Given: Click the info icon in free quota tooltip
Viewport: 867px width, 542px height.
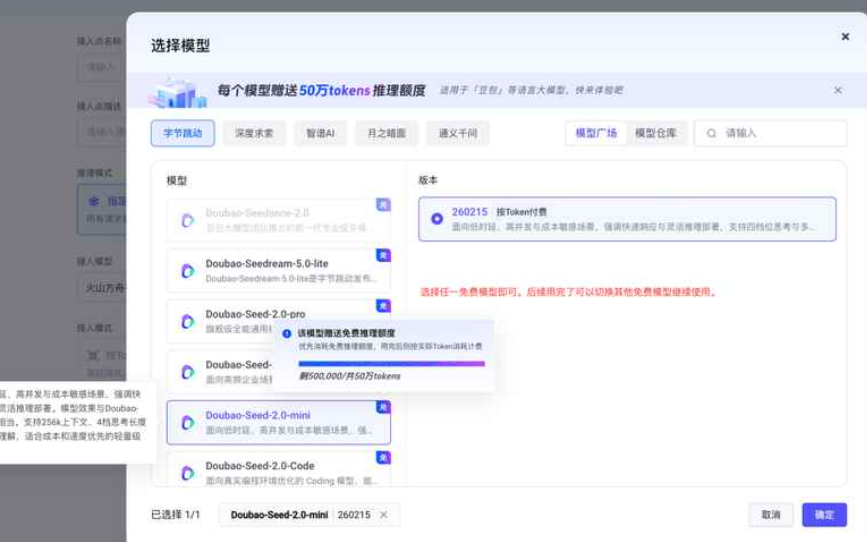Looking at the screenshot, I should tap(286, 333).
